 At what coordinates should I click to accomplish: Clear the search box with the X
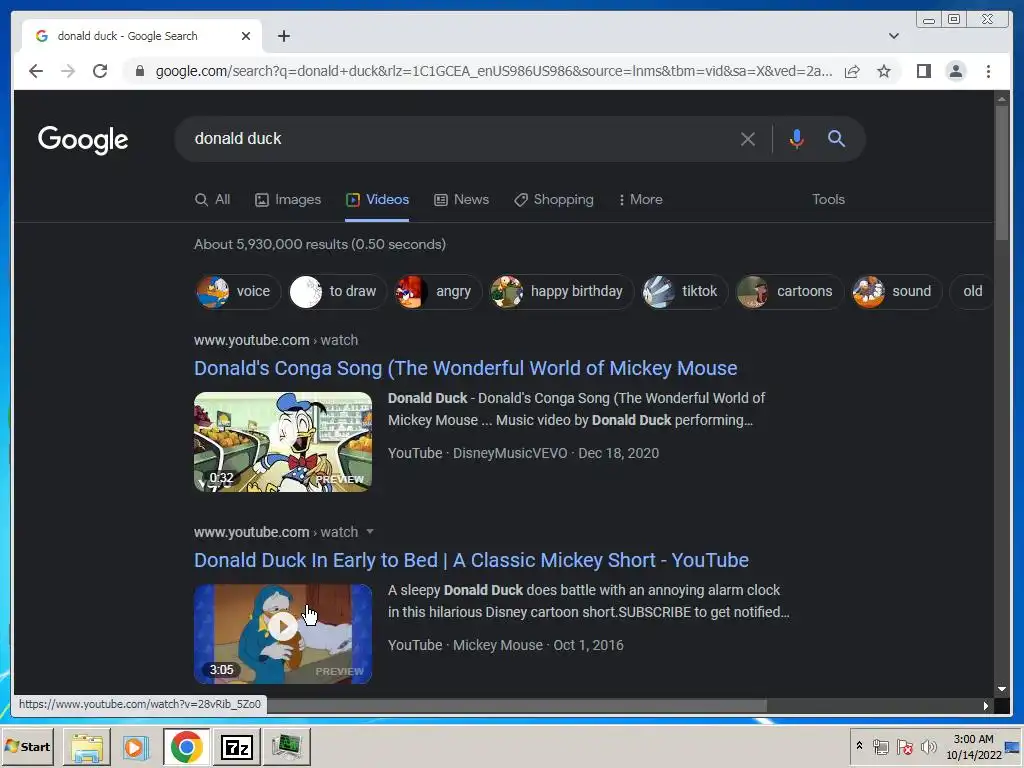point(748,138)
